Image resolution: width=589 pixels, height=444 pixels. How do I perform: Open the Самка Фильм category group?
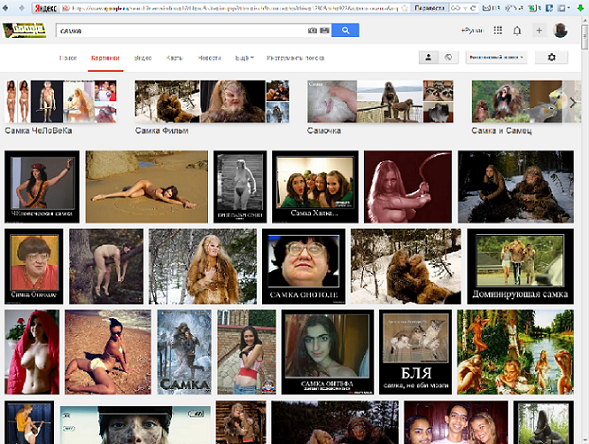212,107
